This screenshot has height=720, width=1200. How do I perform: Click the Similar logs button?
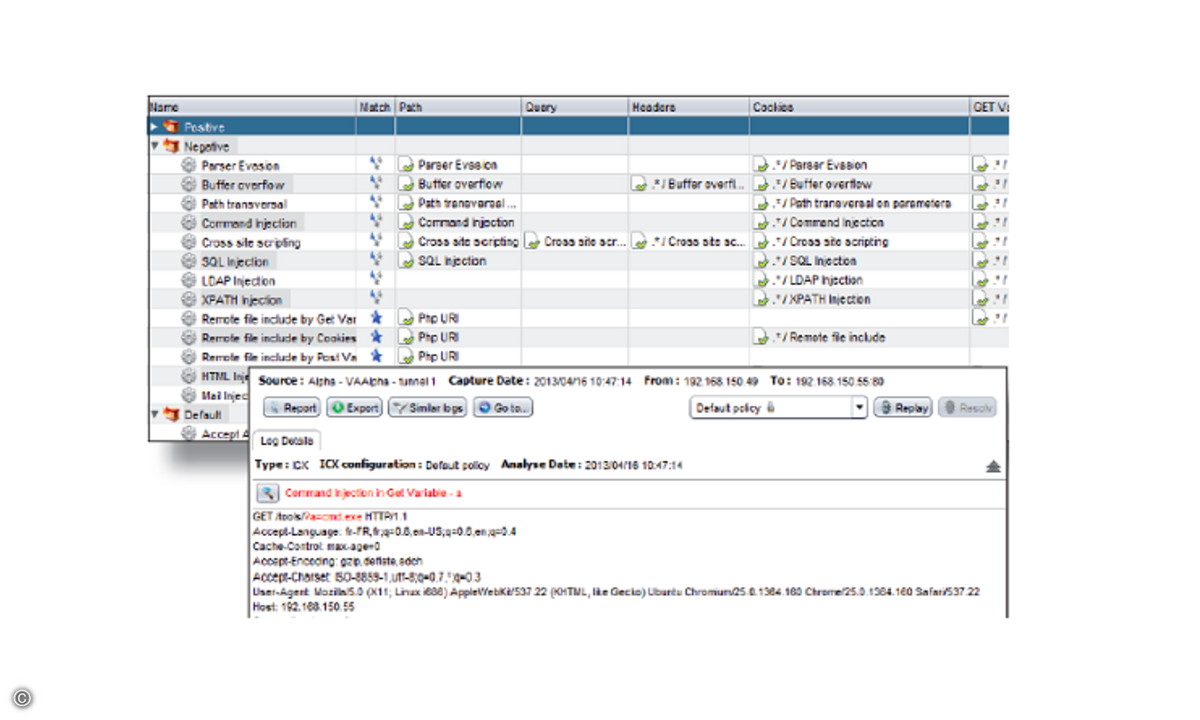tap(427, 408)
